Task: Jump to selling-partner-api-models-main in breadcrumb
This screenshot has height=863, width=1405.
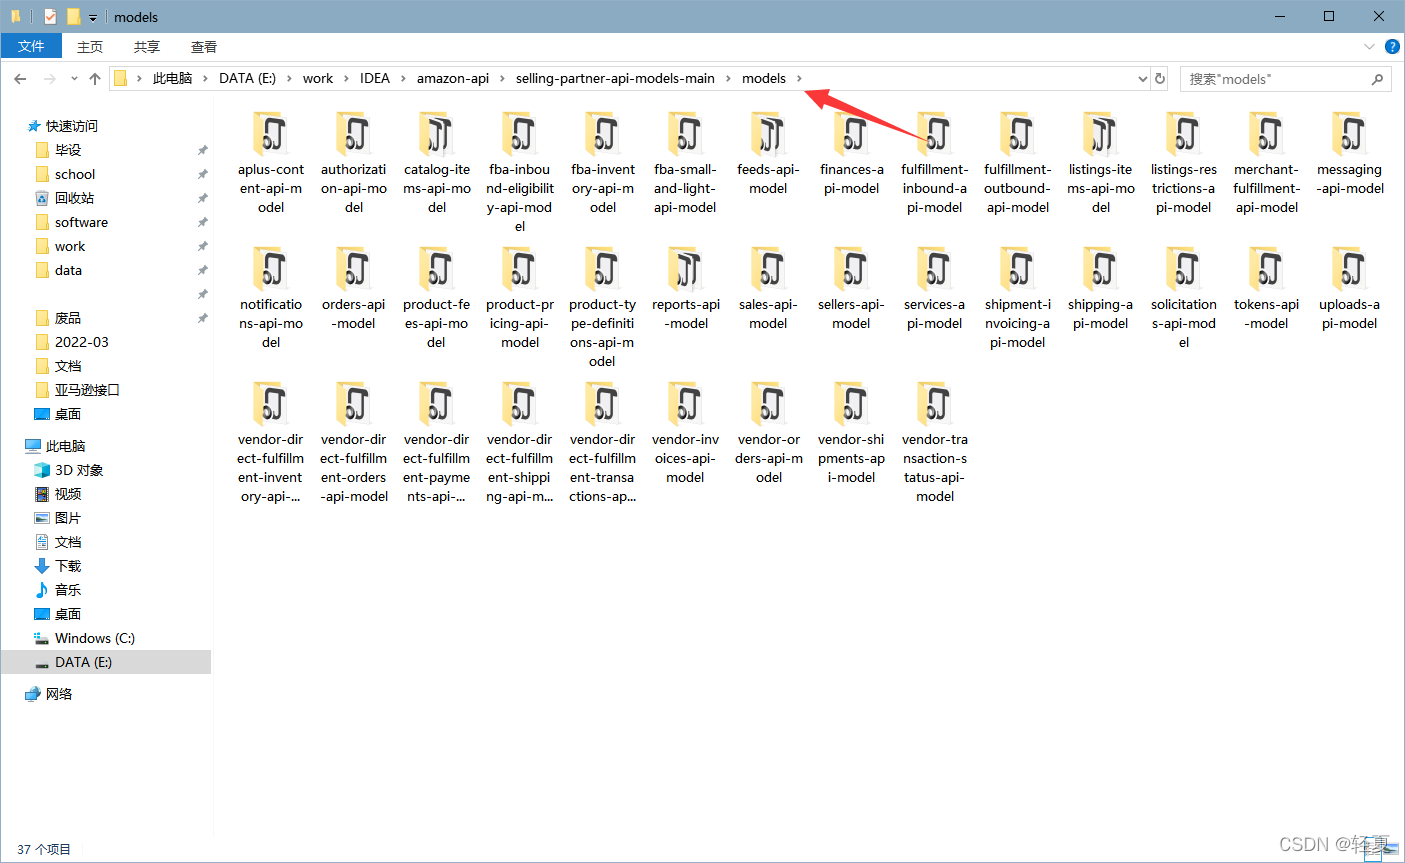Action: [615, 78]
